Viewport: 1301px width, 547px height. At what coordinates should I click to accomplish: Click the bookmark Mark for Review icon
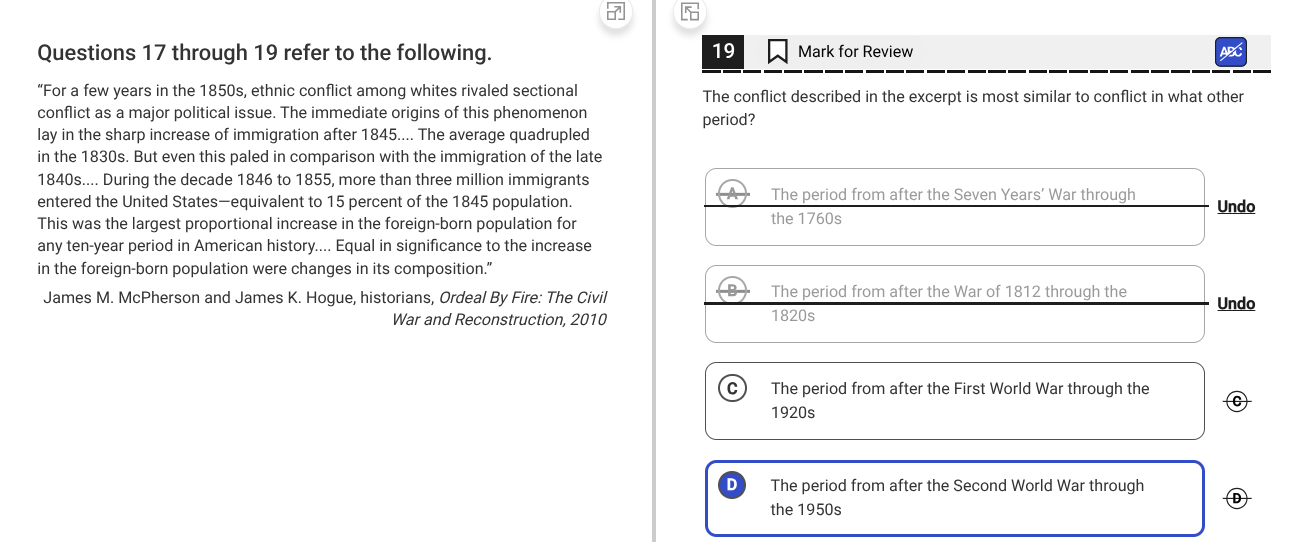(777, 51)
